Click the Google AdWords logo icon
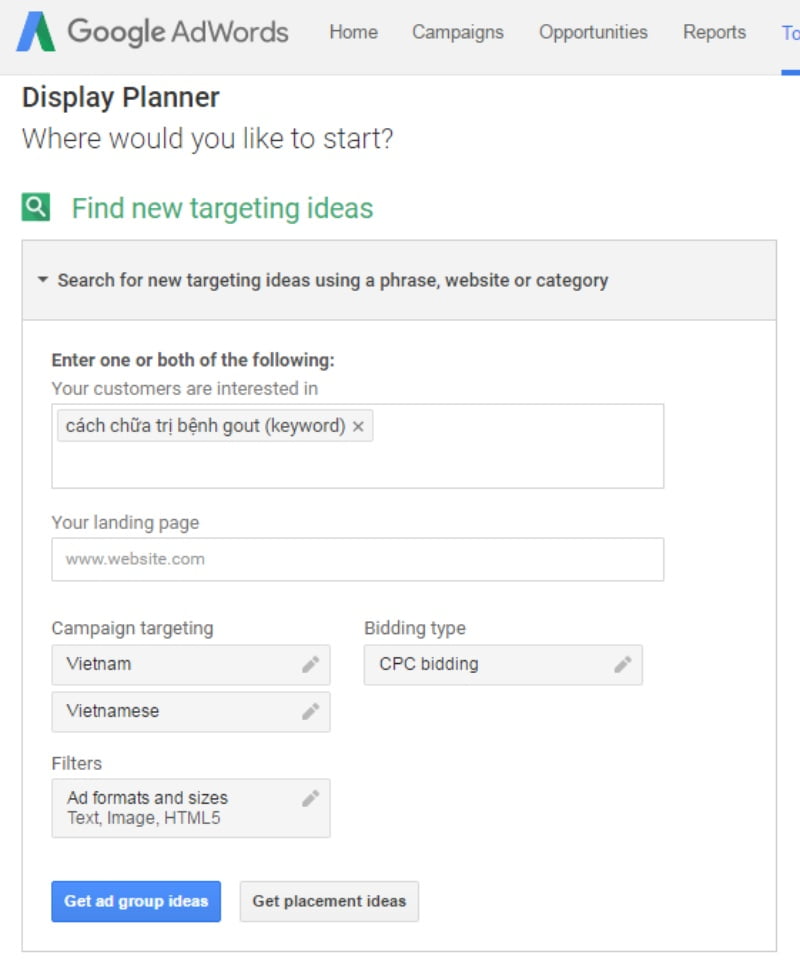The image size is (800, 965). (35, 32)
